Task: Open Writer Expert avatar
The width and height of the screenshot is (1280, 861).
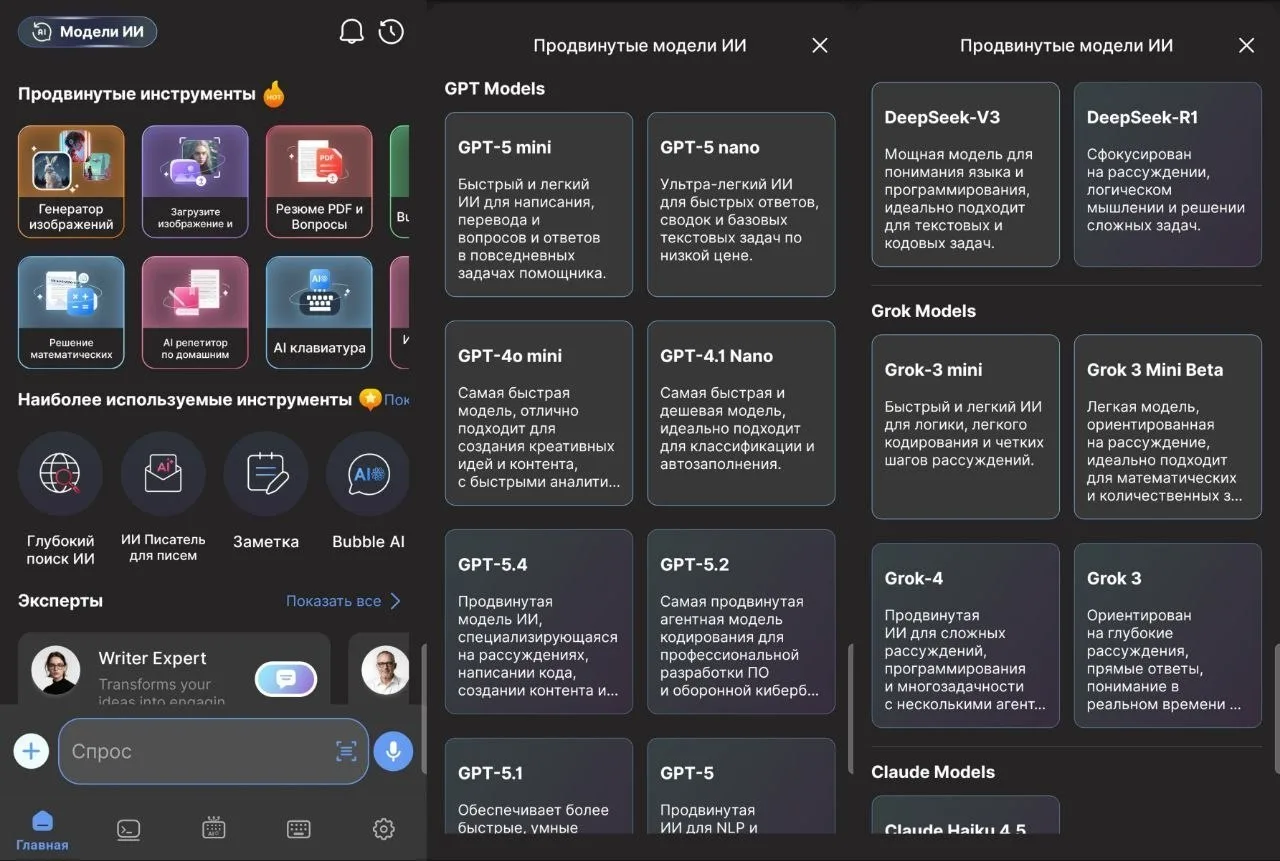Action: click(56, 670)
